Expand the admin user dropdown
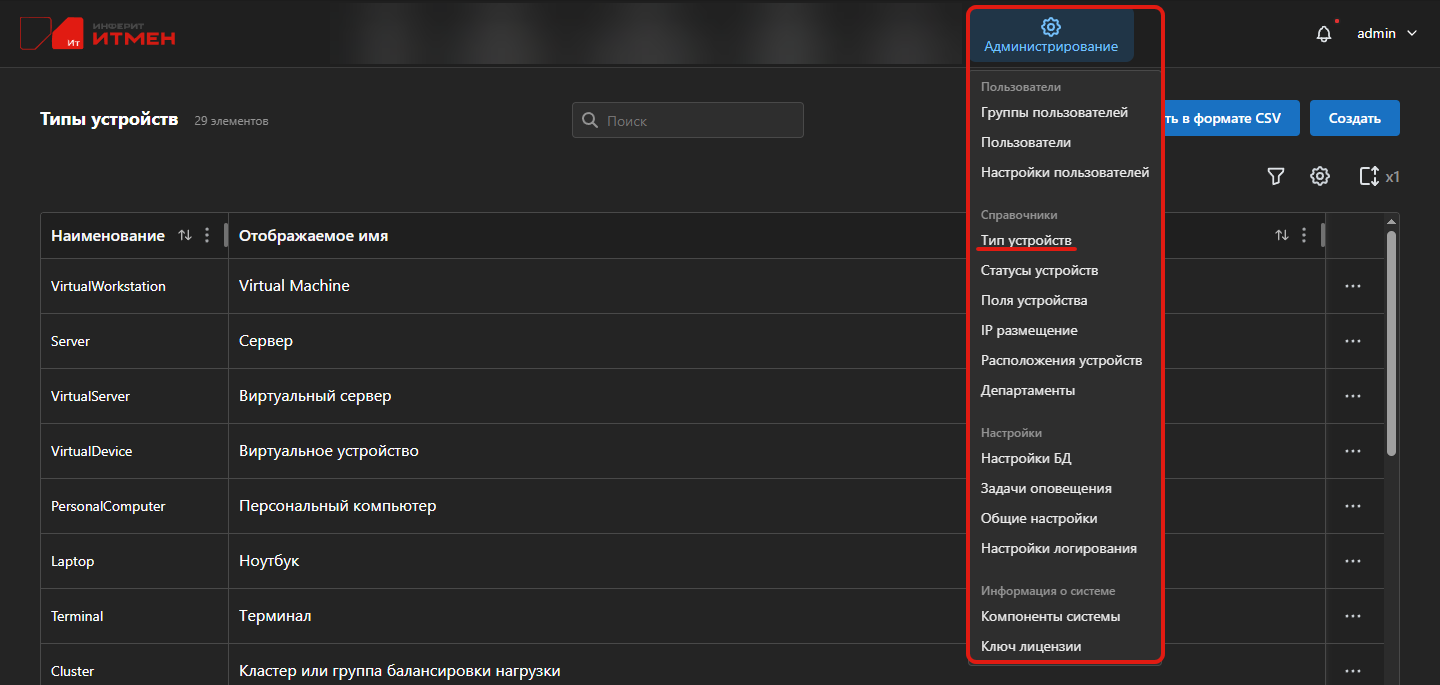 pos(1387,33)
